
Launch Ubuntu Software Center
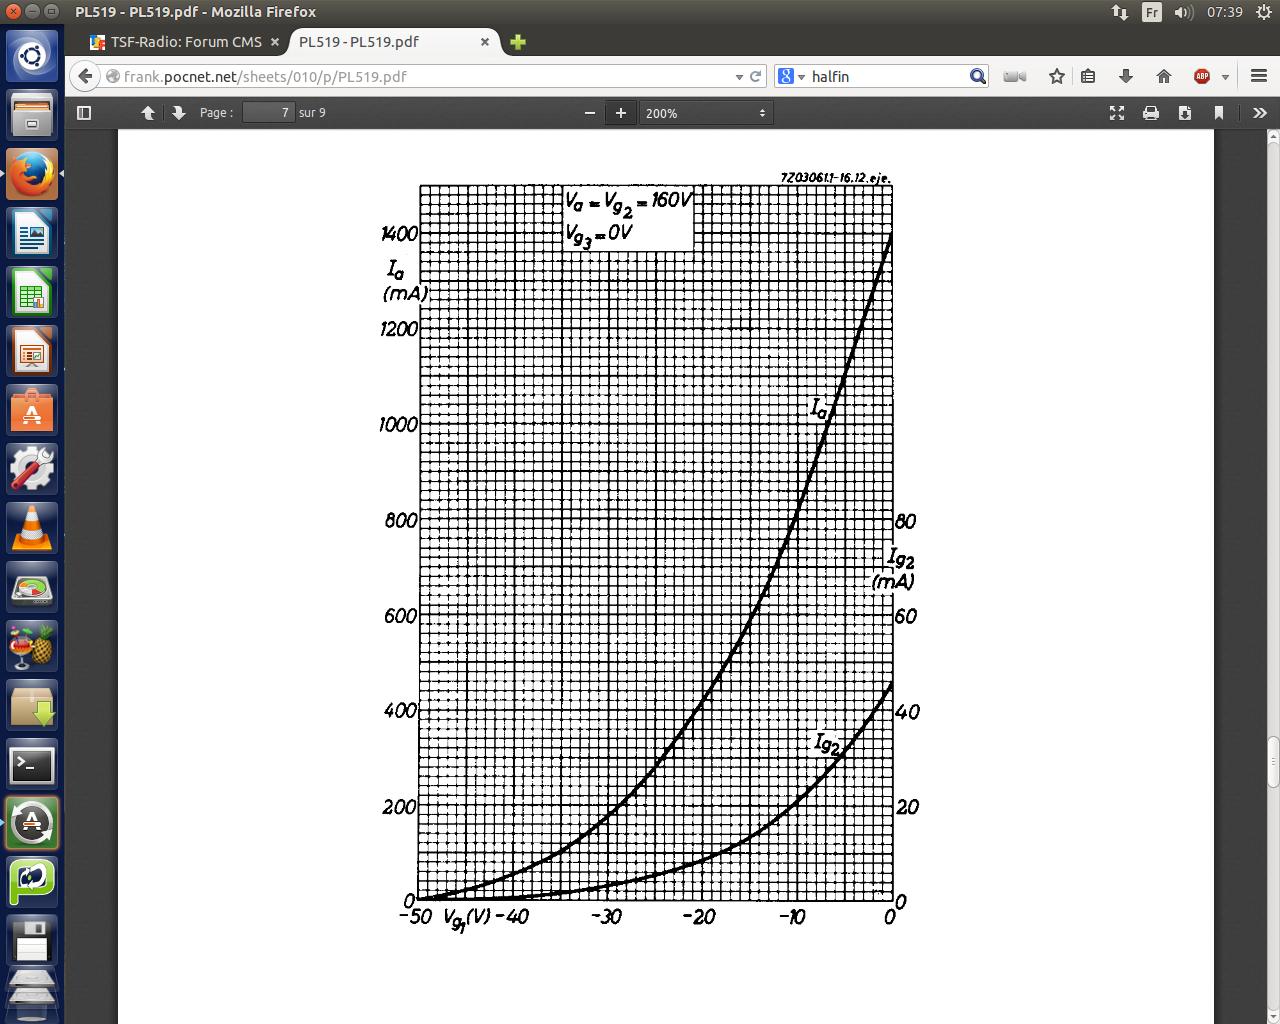click(32, 411)
